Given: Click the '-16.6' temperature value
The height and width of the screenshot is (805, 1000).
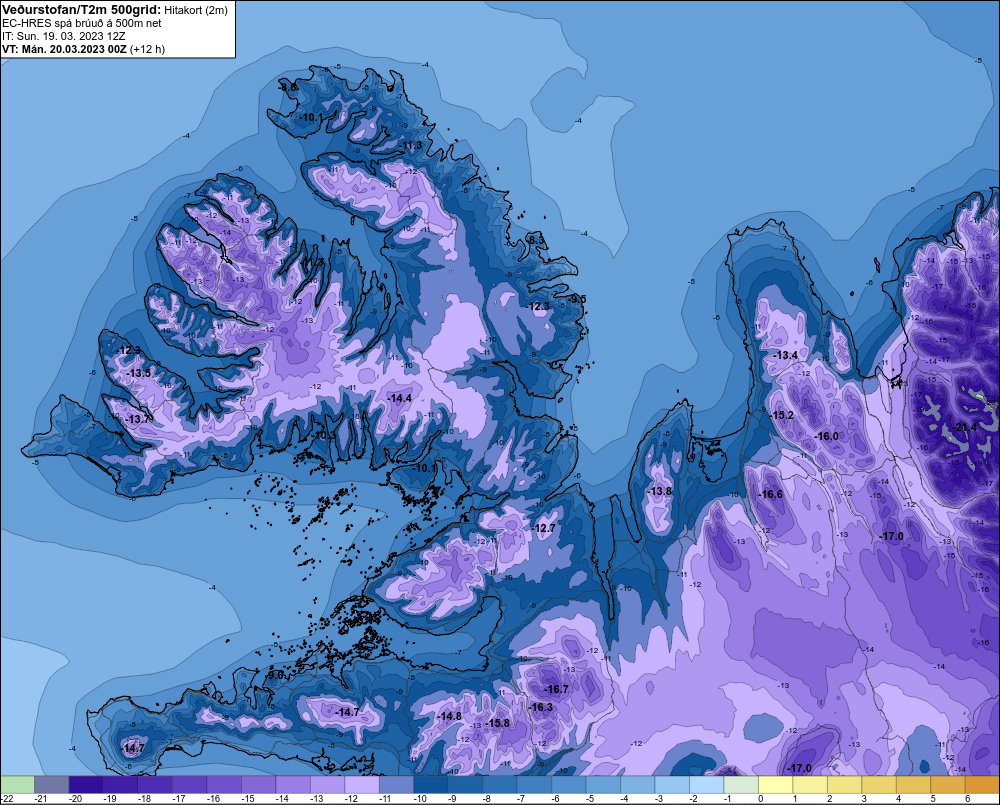Looking at the screenshot, I should coord(770,494).
